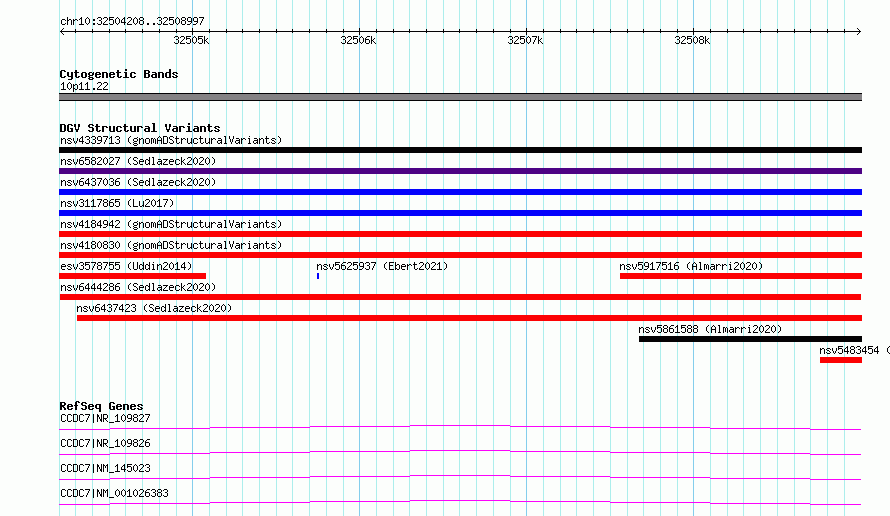890x516 pixels.
Task: Click the red nsv6444286 variant bar
Action: pos(460,297)
